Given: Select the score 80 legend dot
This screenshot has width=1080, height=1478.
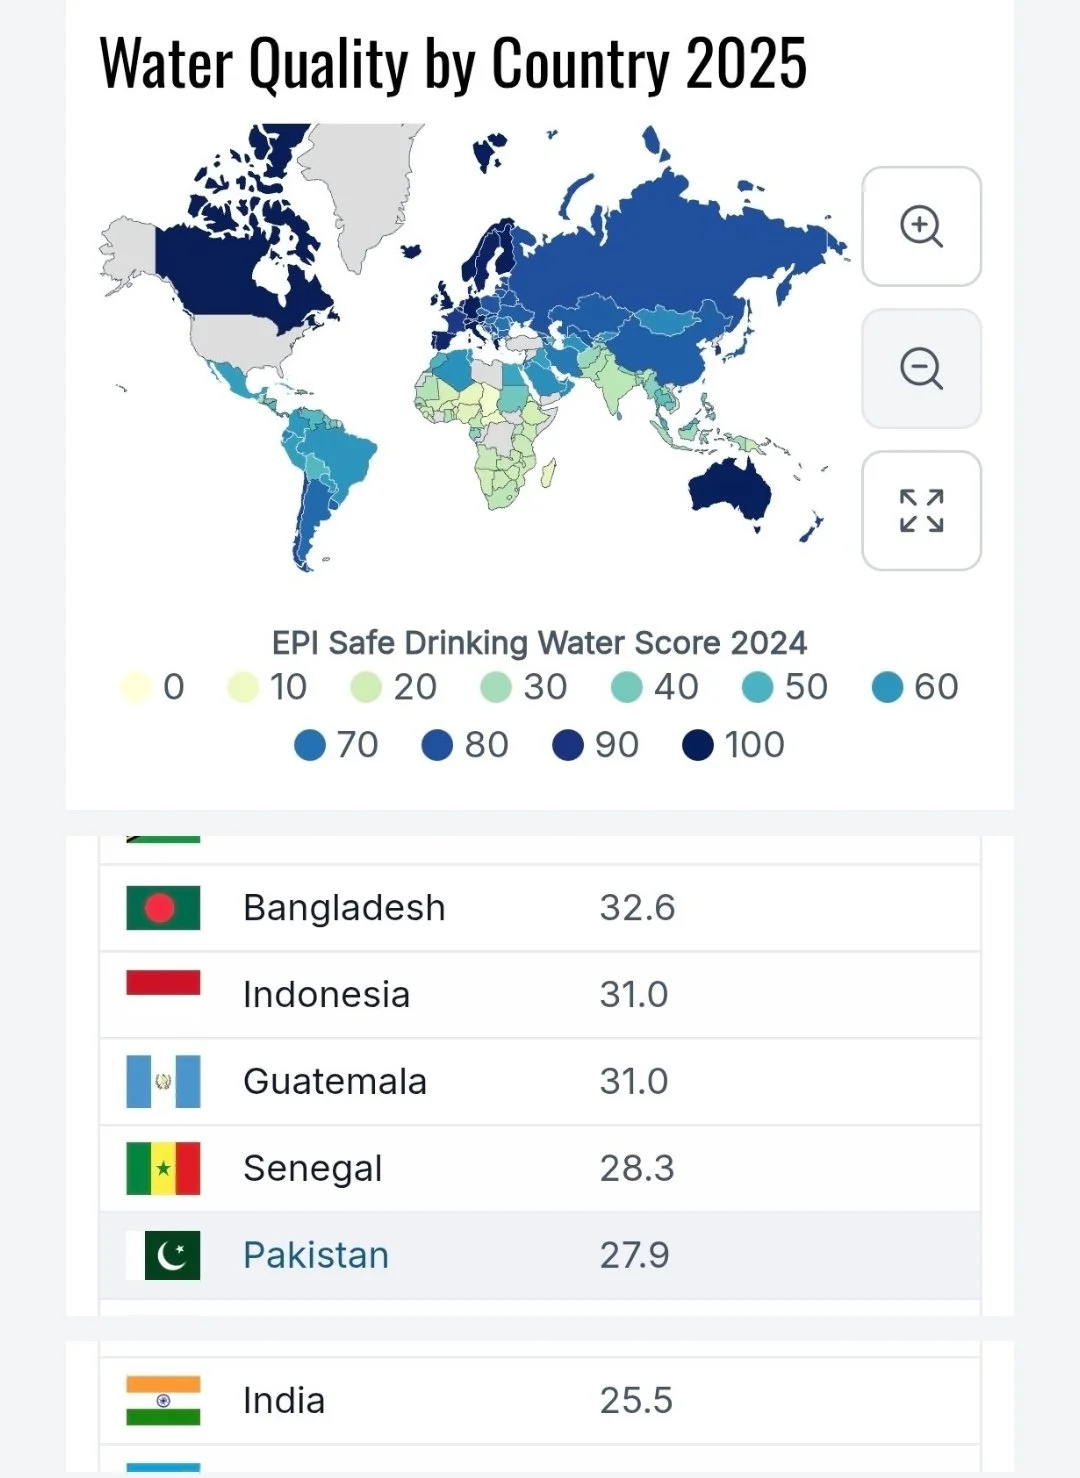Looking at the screenshot, I should coord(438,745).
